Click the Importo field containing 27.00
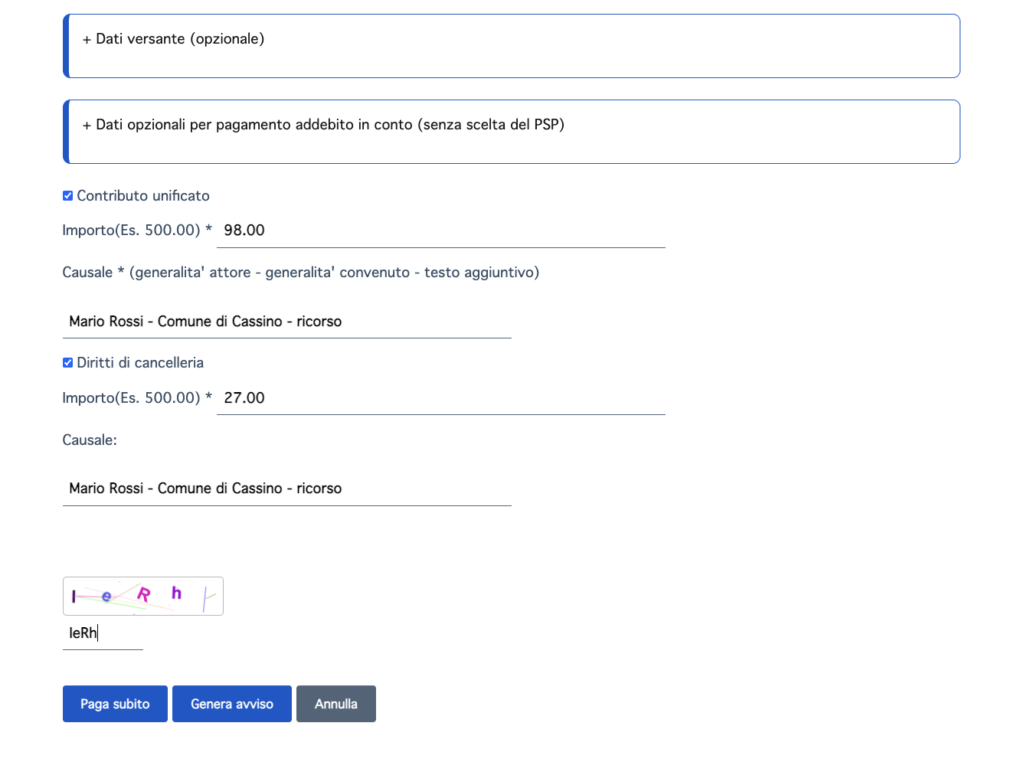Image resolution: width=1024 pixels, height=765 pixels. pyautogui.click(x=440, y=397)
